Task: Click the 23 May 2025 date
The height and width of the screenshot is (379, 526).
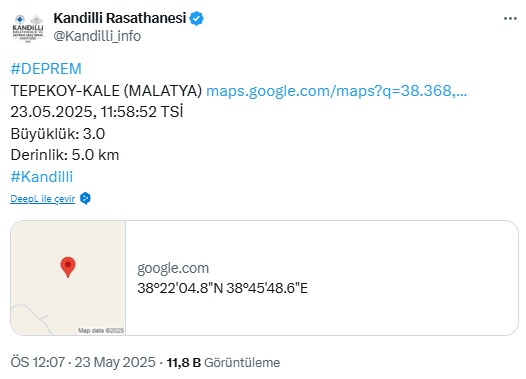Action: 115,362
